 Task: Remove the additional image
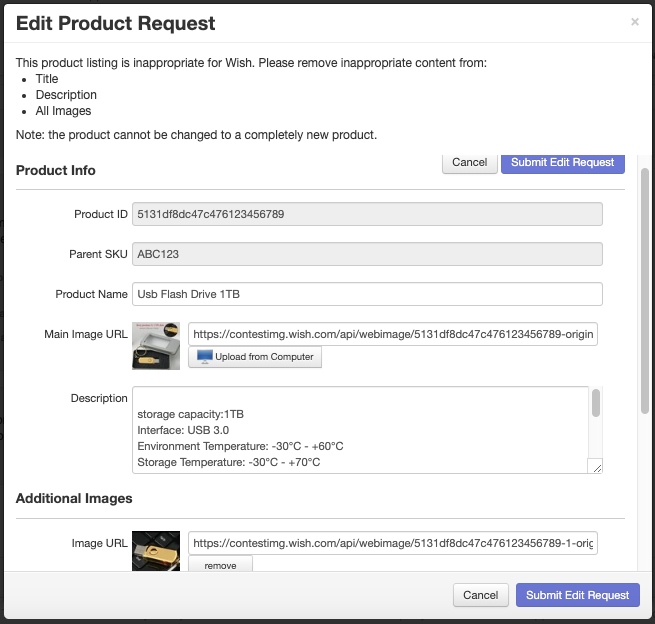point(220,565)
